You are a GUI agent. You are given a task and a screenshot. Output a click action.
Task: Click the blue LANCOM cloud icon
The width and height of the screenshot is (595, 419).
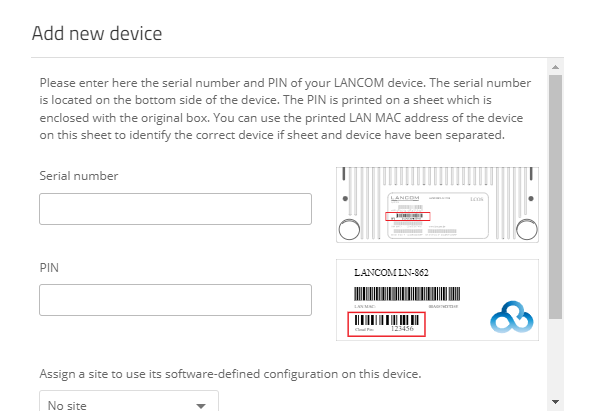coord(512,317)
